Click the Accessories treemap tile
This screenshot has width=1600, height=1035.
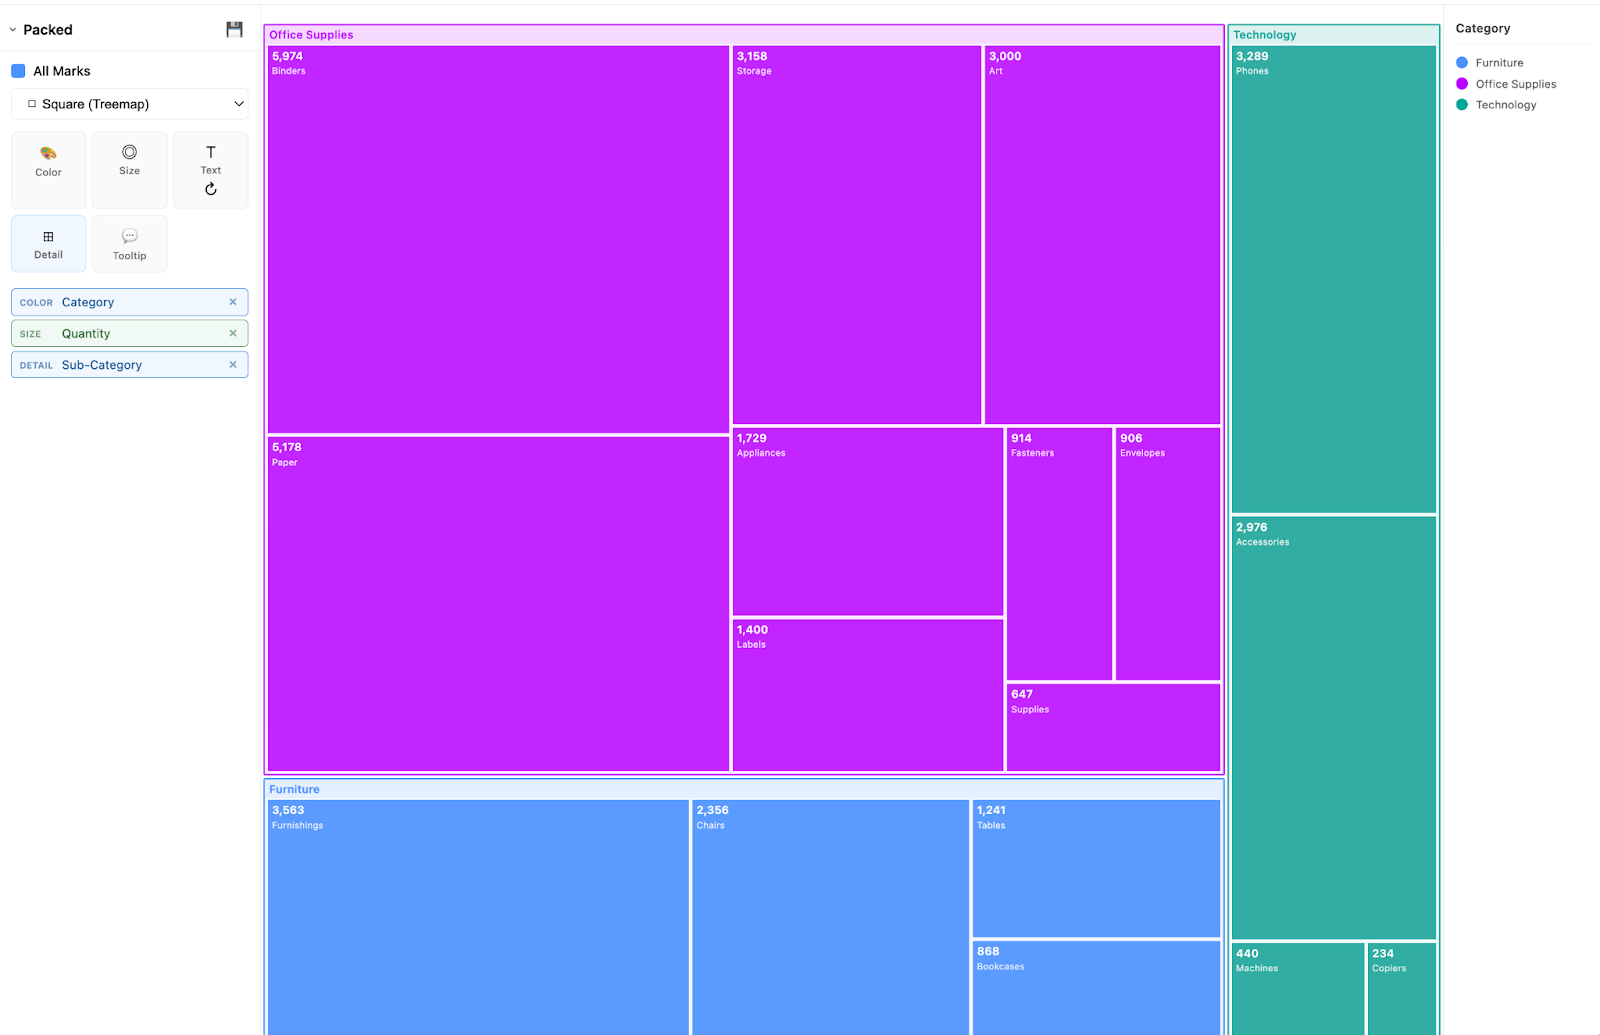[1334, 728]
